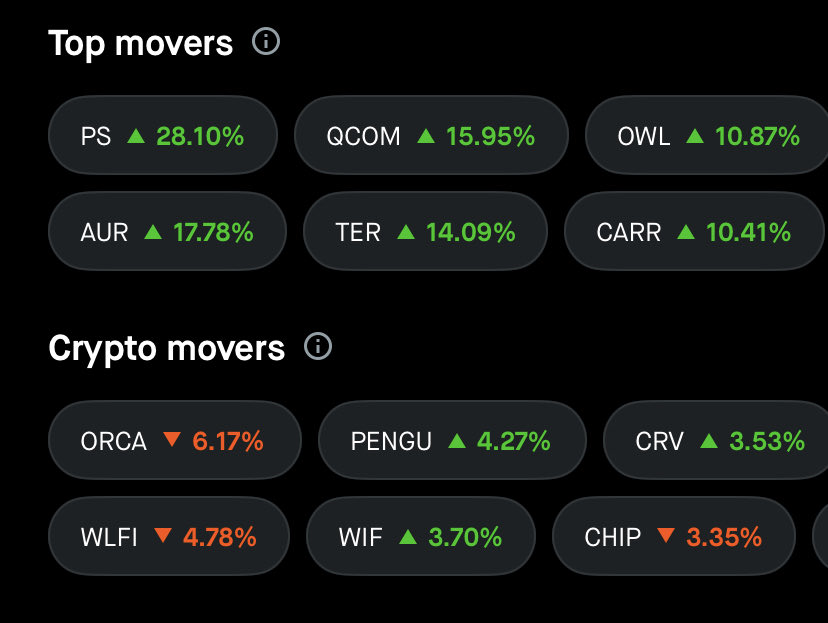
Task: Click the red down arrow beside WLFI
Action: pyautogui.click(x=163, y=535)
